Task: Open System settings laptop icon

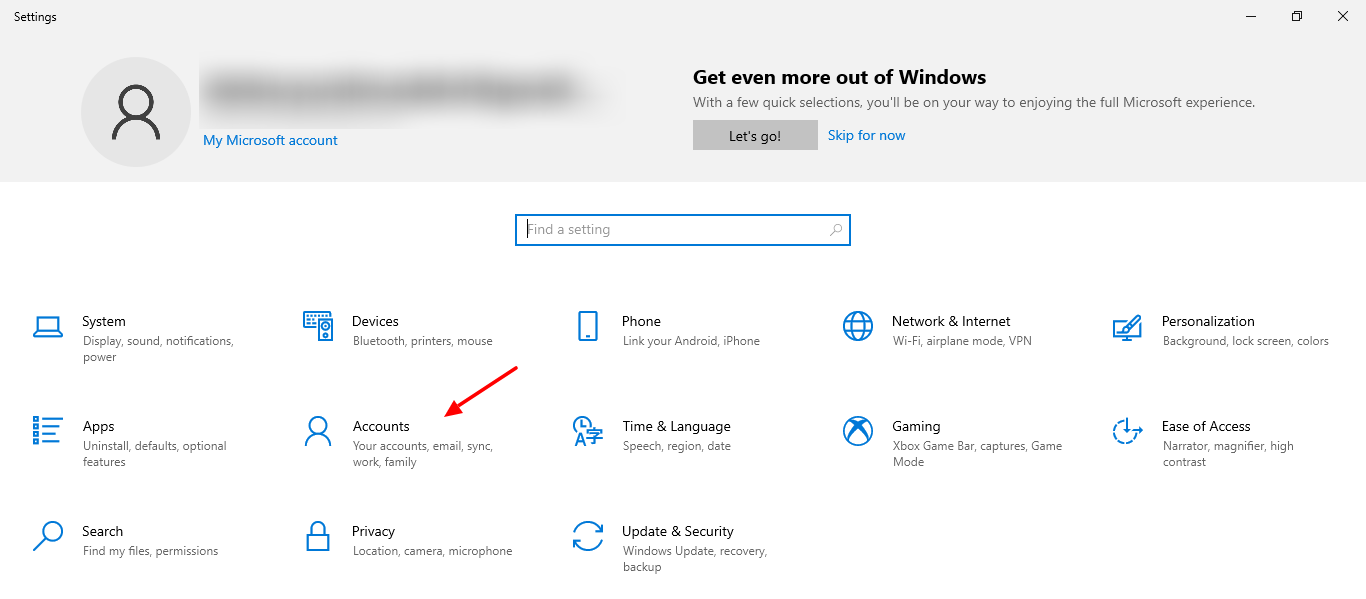Action: pyautogui.click(x=48, y=326)
